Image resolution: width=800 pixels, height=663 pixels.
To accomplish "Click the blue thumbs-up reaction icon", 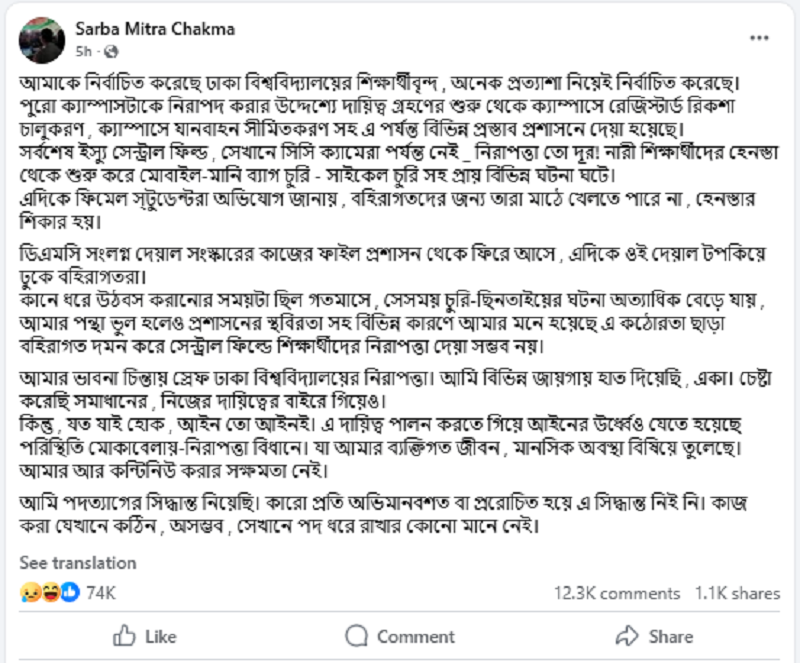I will [70, 592].
